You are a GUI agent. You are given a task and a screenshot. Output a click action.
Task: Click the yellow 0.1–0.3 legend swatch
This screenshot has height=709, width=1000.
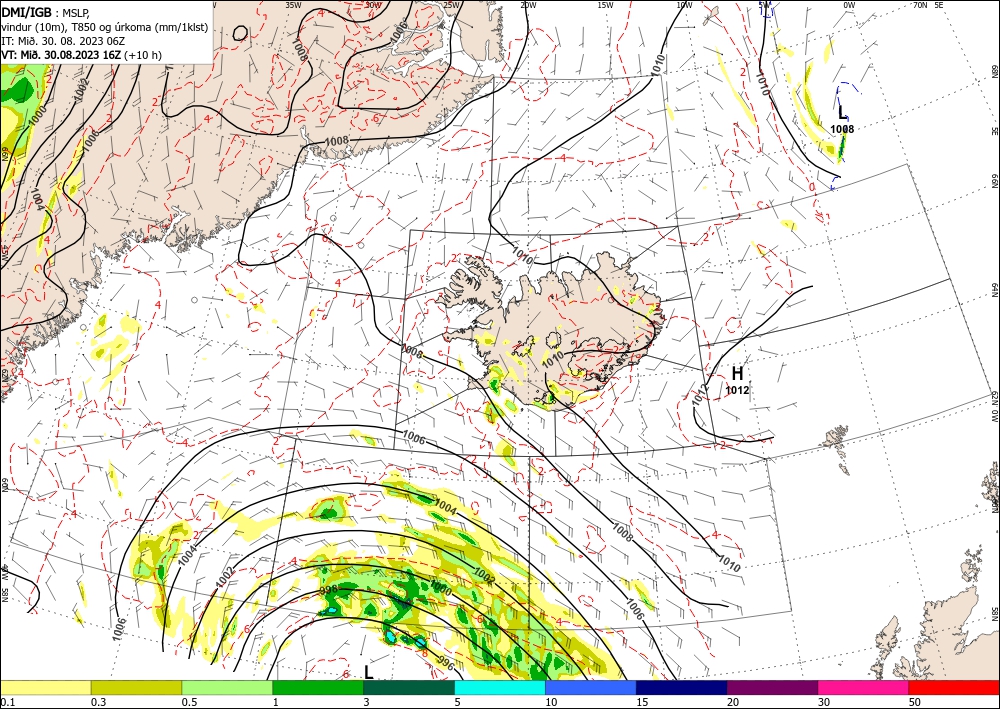[45, 687]
